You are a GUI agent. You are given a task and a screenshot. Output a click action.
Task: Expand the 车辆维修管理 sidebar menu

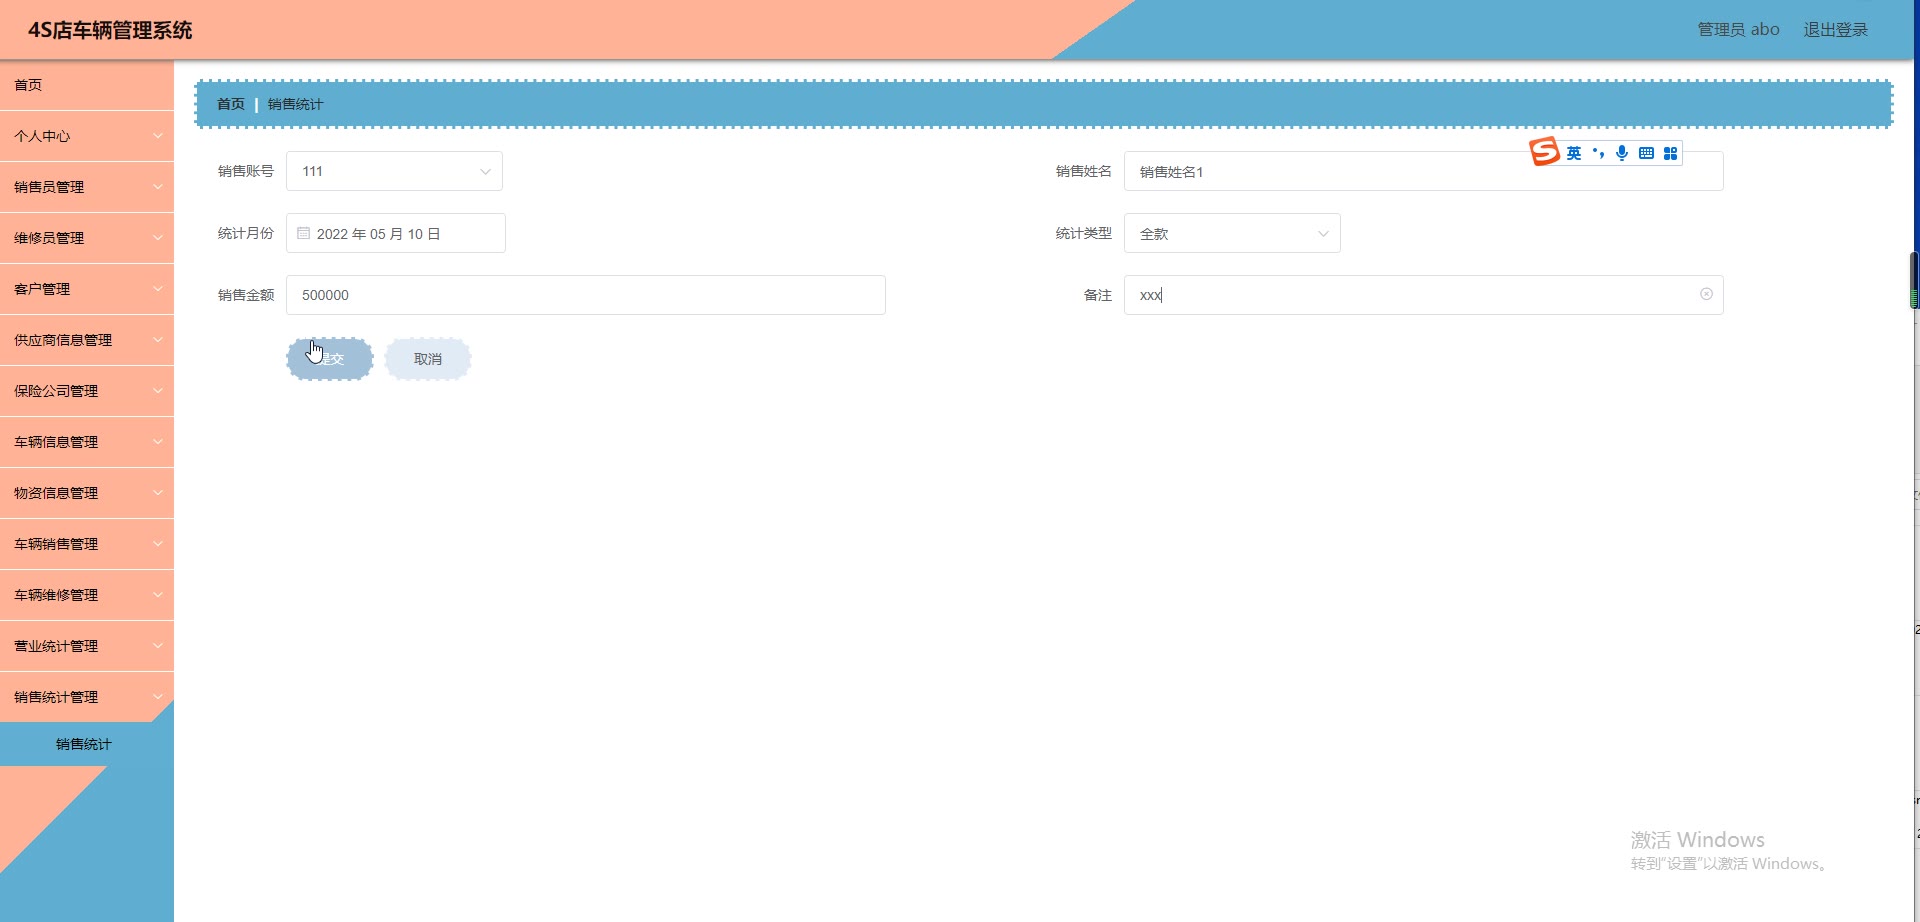pos(87,595)
